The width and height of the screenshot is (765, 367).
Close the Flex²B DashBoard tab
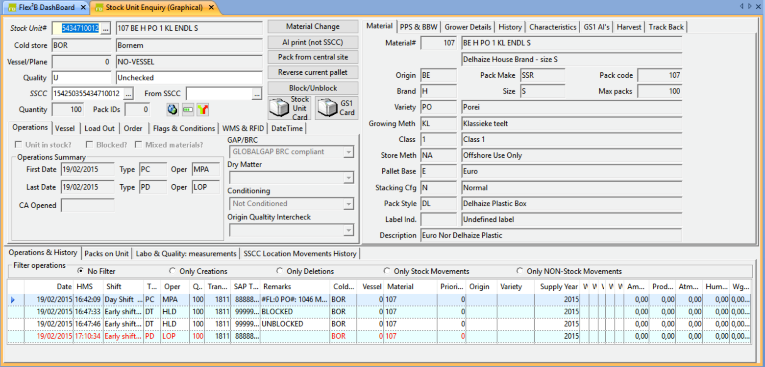tap(82, 7)
